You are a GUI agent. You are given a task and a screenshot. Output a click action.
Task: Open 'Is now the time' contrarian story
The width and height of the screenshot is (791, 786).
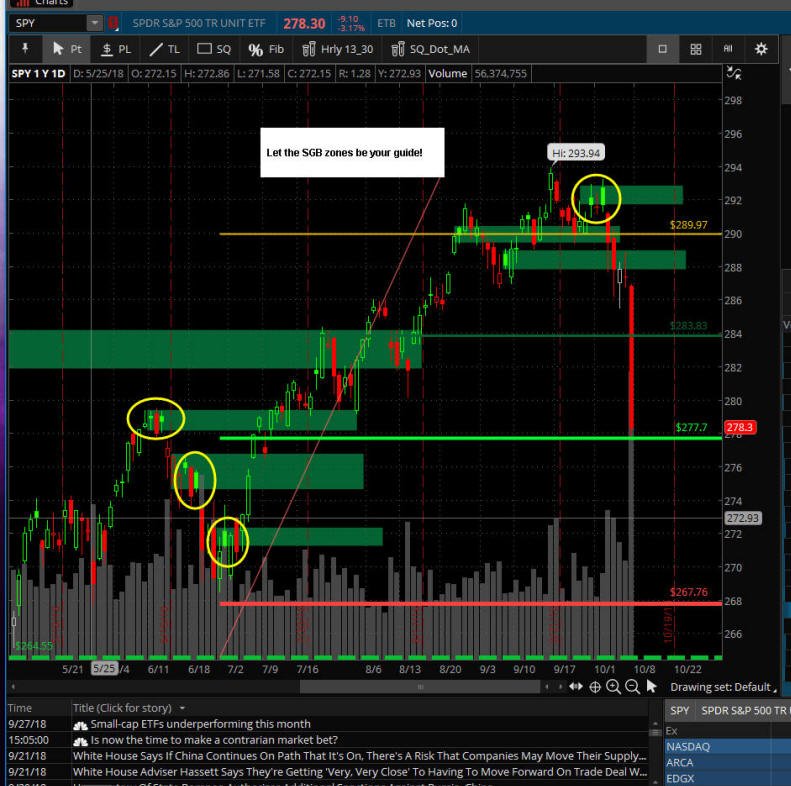[x=214, y=740]
